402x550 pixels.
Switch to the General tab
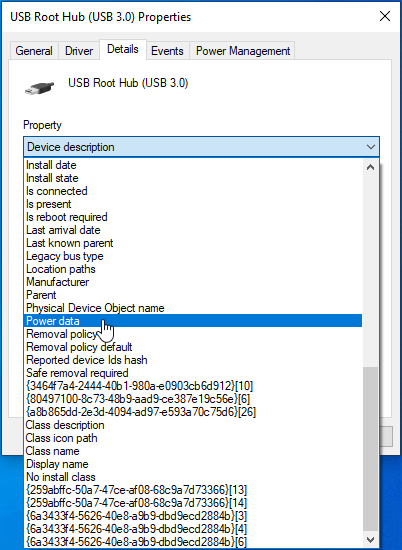pos(34,51)
